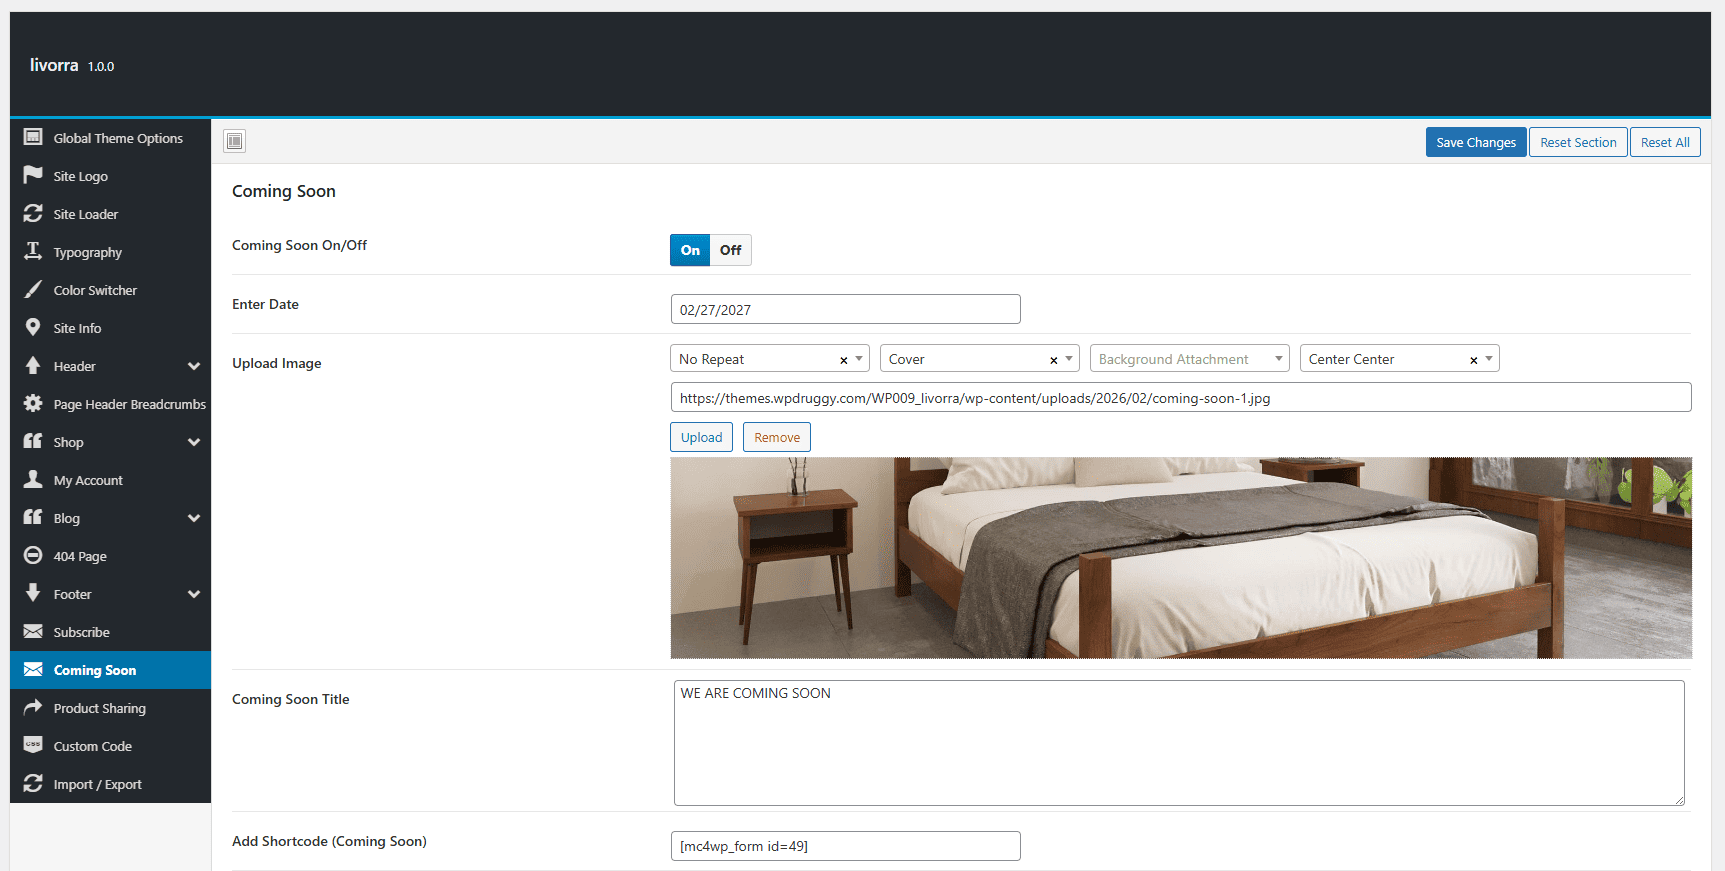The height and width of the screenshot is (871, 1725).
Task: Click the Color Switcher brush icon
Action: pos(33,289)
